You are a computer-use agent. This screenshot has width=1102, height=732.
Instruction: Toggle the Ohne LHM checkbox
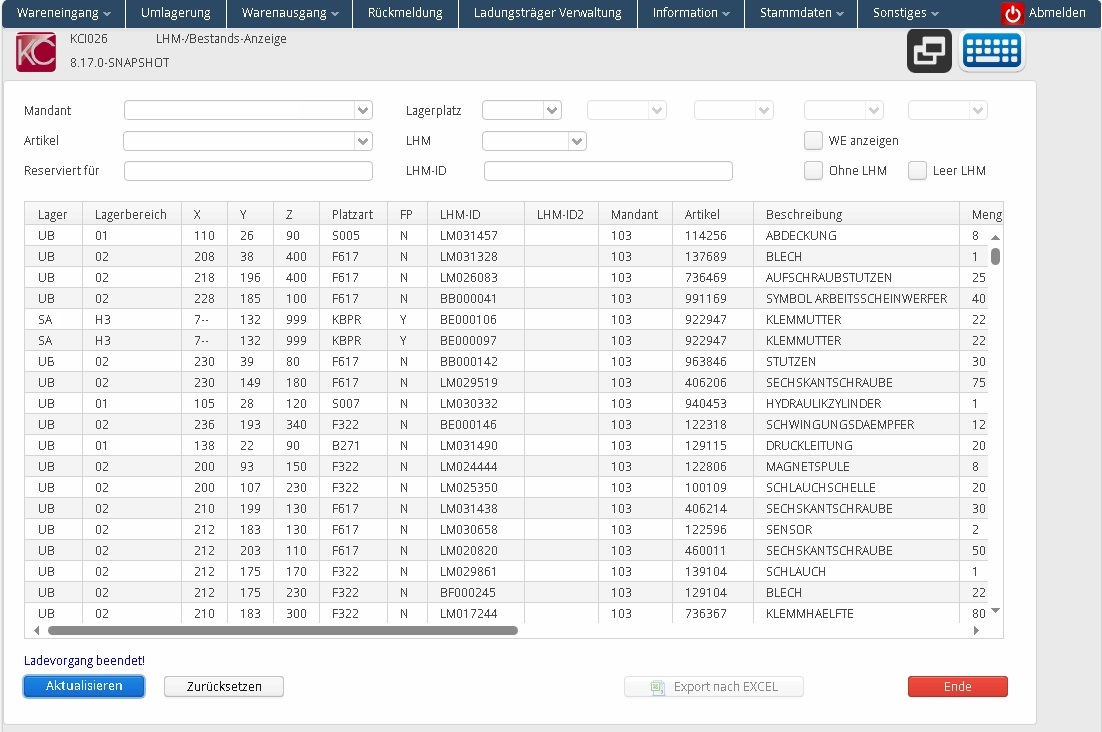coord(813,171)
